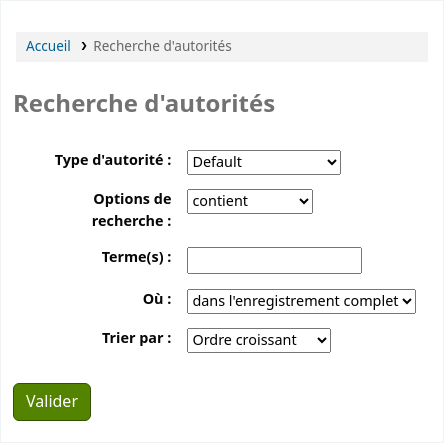This screenshot has height=443, width=444.
Task: Click the arrow on the Default select box
Action: (x=331, y=162)
